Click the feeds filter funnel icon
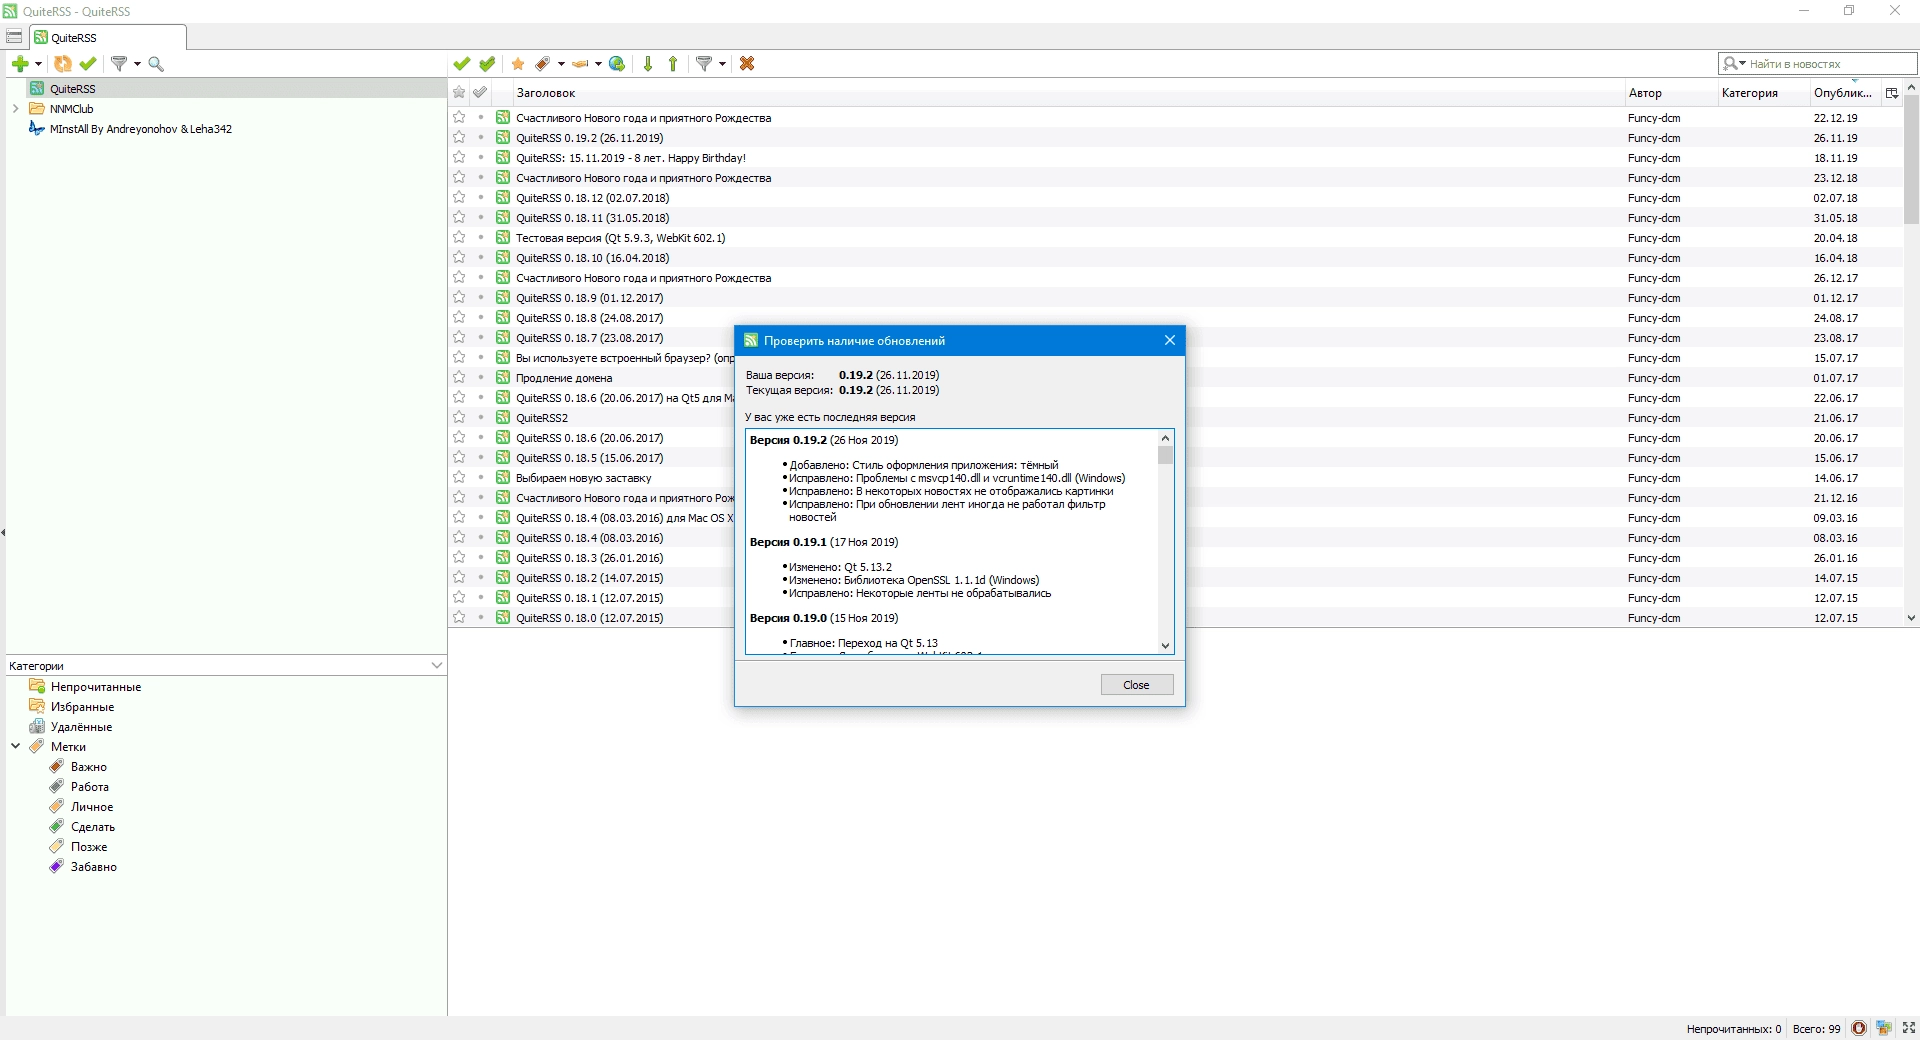Image resolution: width=1920 pixels, height=1040 pixels. tap(119, 64)
